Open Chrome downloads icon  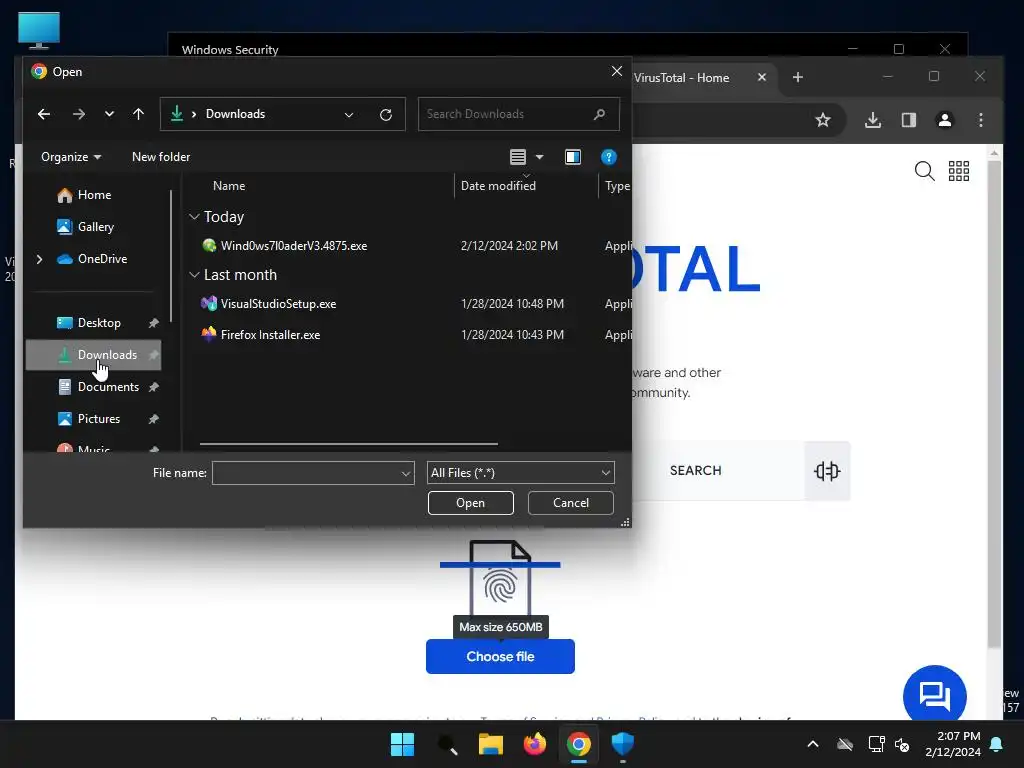[x=873, y=120]
